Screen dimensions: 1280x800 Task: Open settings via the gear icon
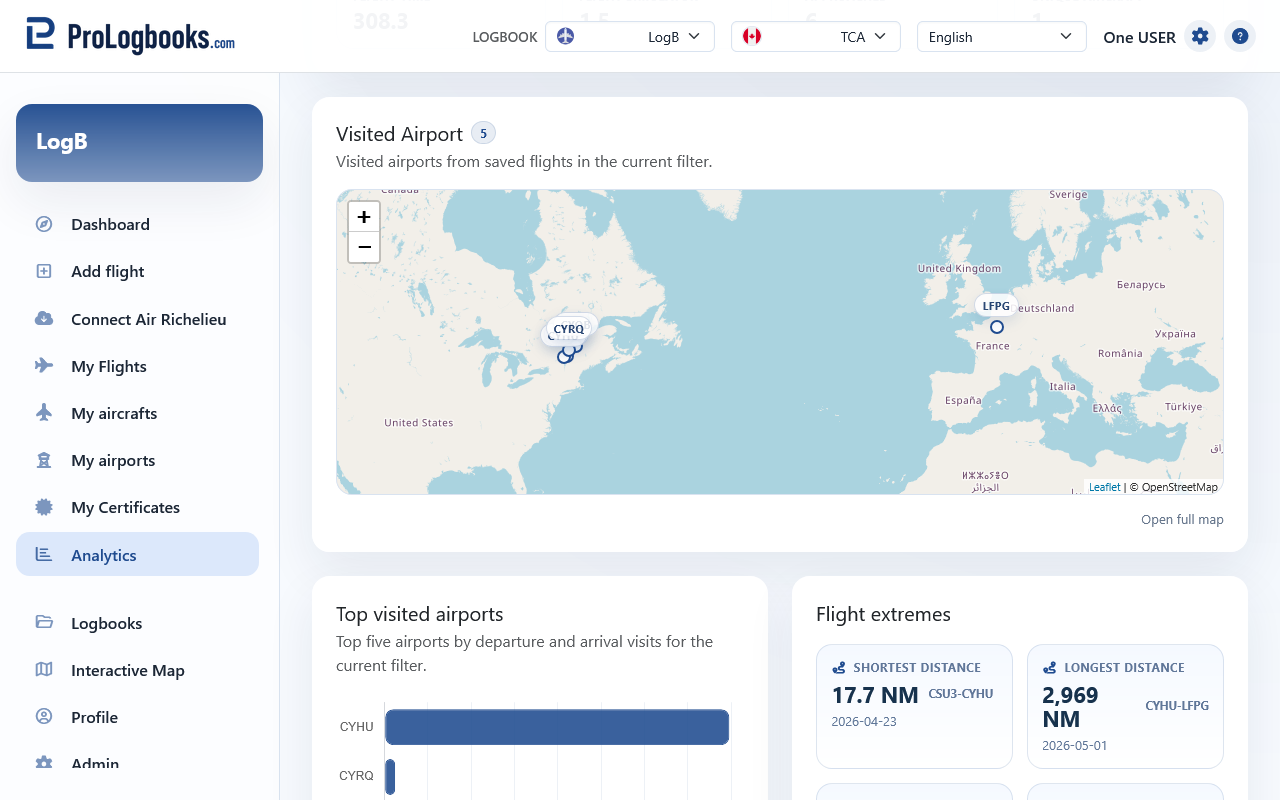pos(1200,37)
